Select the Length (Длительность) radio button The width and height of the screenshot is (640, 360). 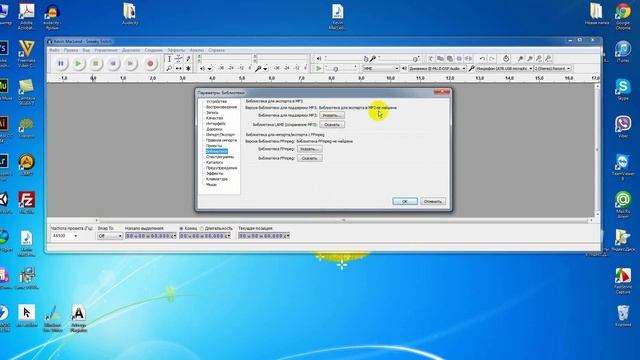[216, 228]
